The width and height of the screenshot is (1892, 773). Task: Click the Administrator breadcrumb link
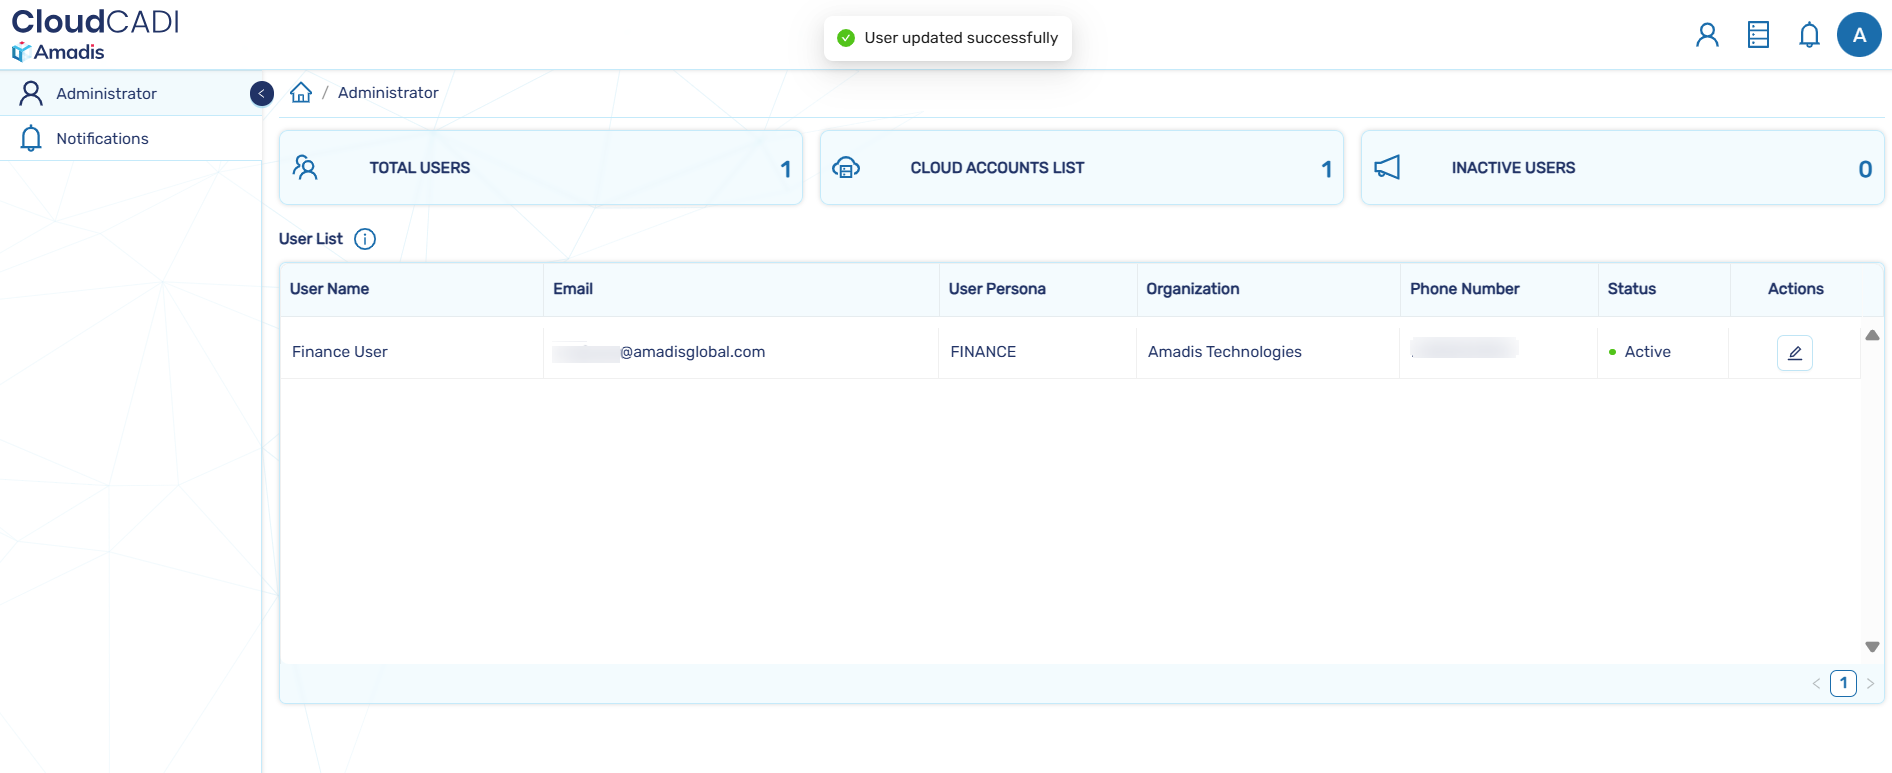click(x=388, y=93)
